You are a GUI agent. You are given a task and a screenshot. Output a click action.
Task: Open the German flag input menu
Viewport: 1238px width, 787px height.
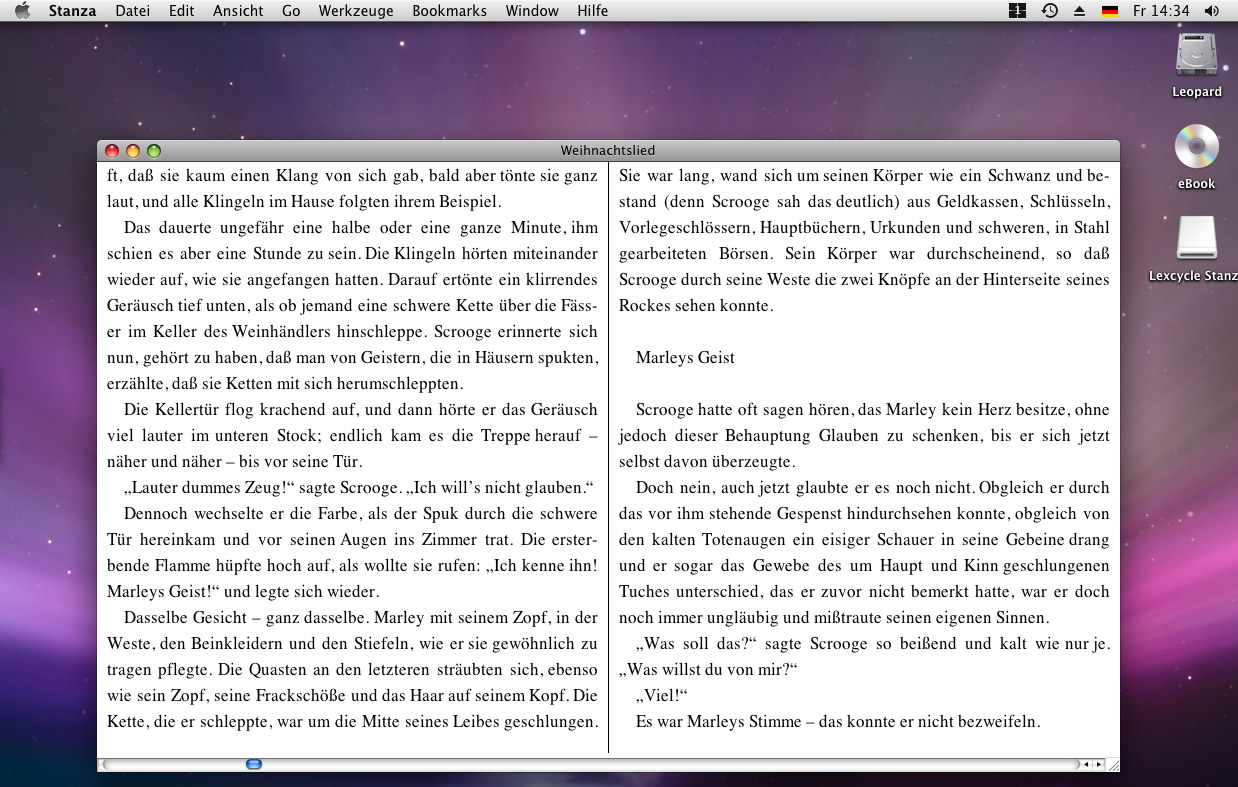(x=1109, y=11)
